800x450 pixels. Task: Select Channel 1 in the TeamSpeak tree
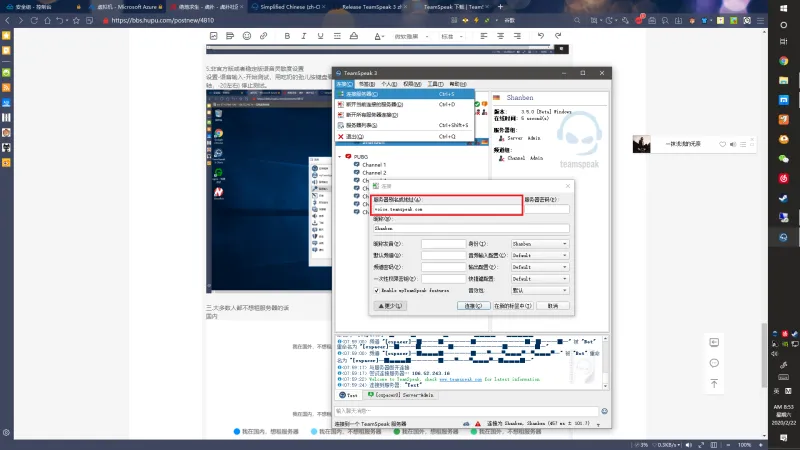[x=374, y=165]
